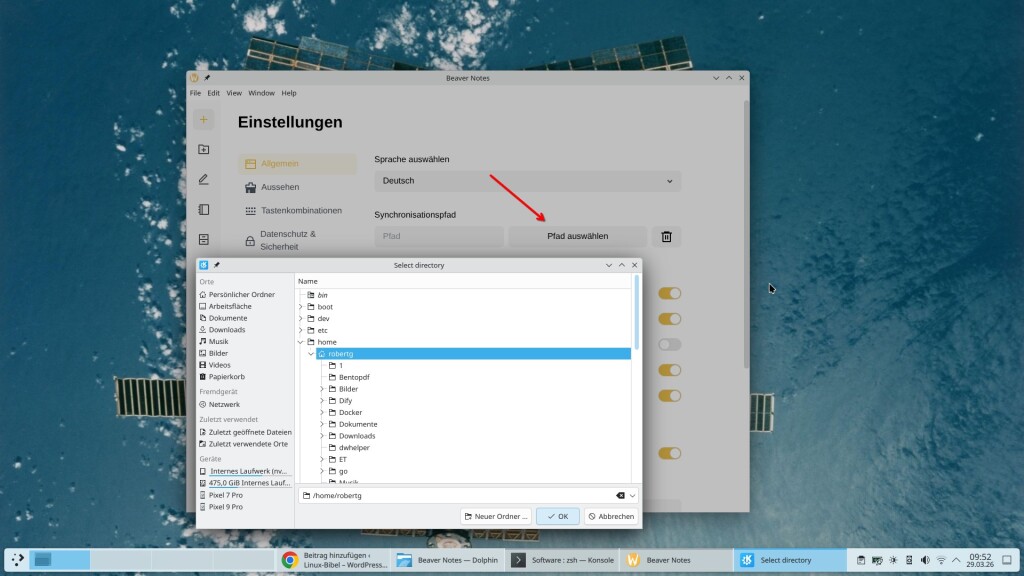Click the trash icon beside Pfad auswählen
The width and height of the screenshot is (1024, 576).
coord(667,237)
